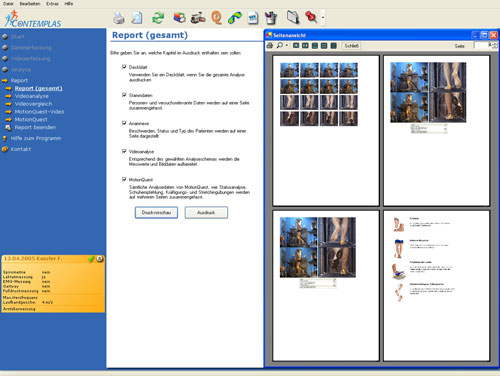Open Videovergleich in the sidebar
500x376 pixels.
(33, 104)
